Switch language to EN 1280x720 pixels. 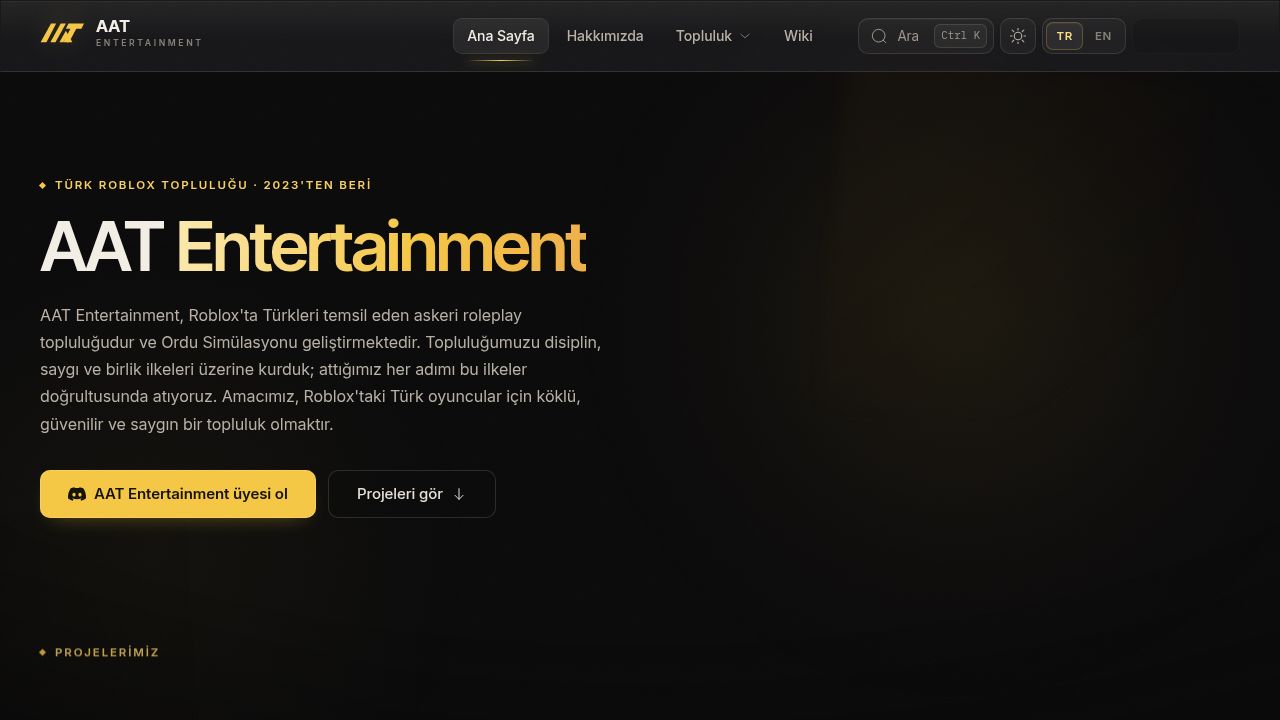(x=1103, y=36)
